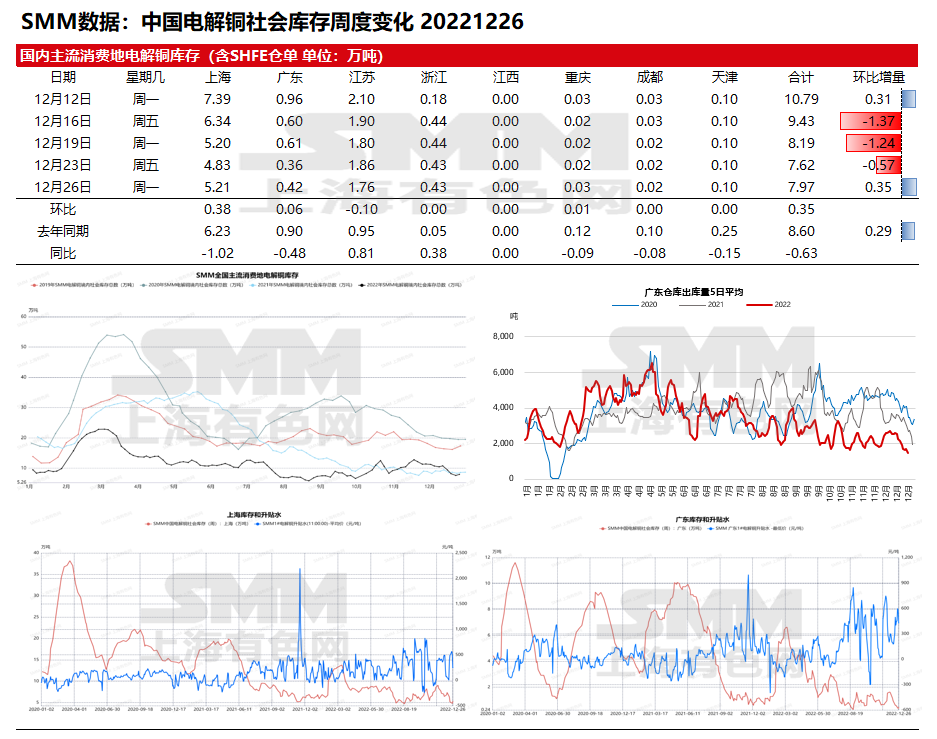Select year-over-year total -0.63
This screenshot has height=739, width=937.
tap(801, 253)
